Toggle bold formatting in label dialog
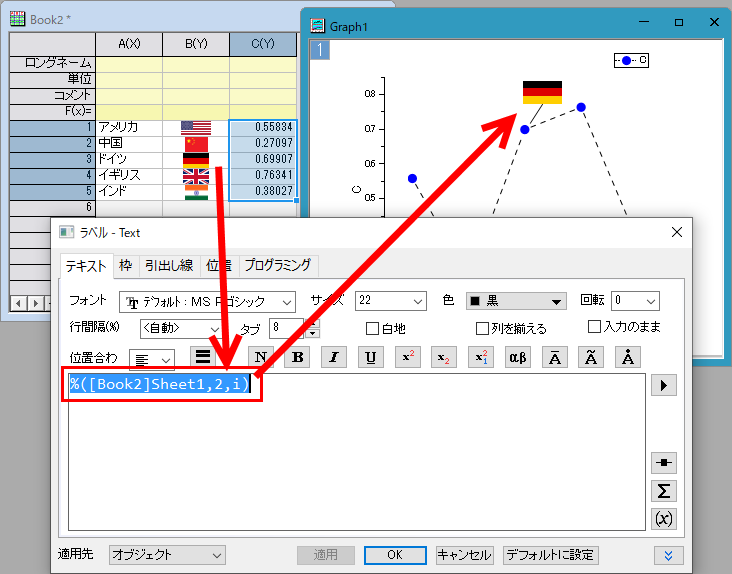 (x=297, y=357)
